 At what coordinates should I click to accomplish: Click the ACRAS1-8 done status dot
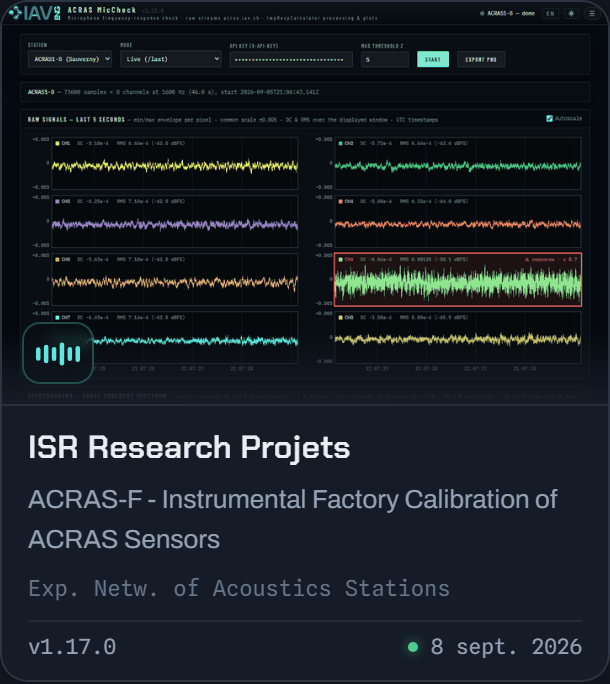click(x=482, y=14)
